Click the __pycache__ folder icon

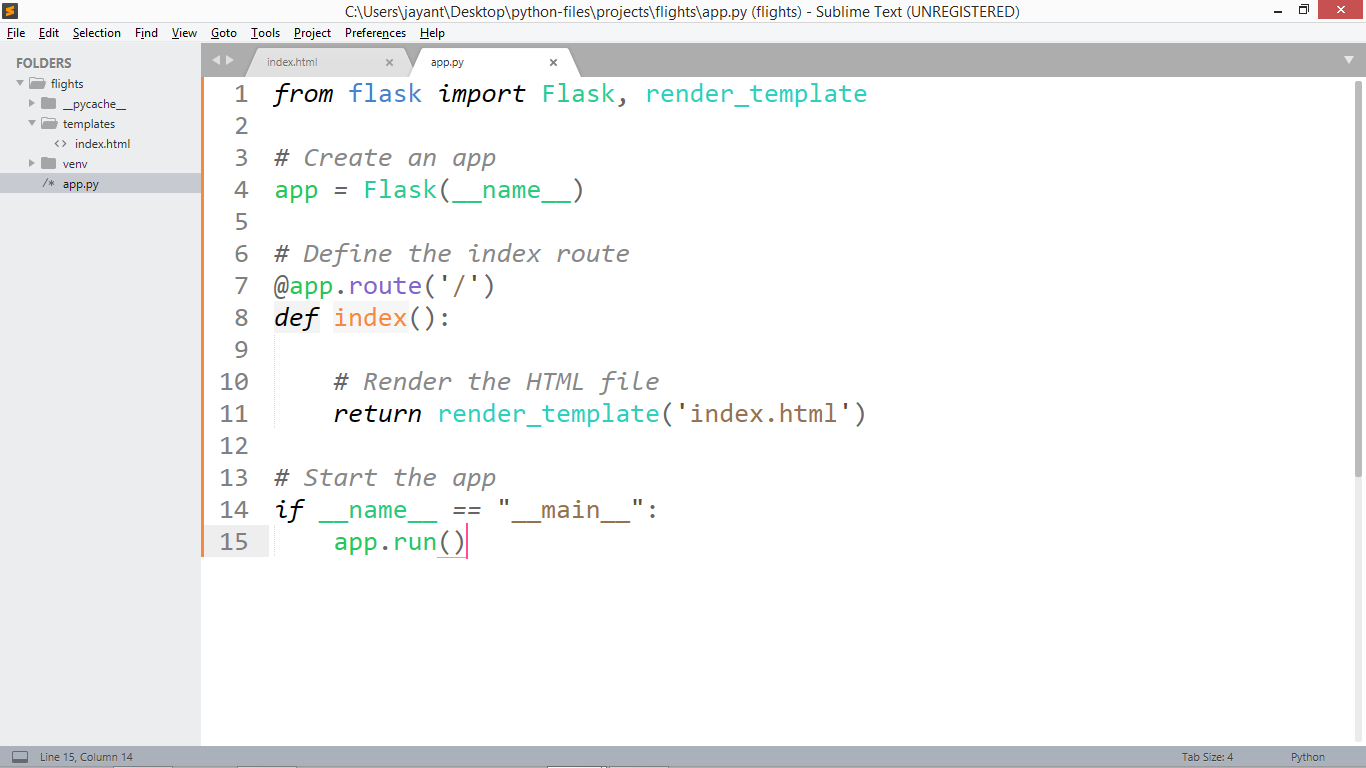click(x=48, y=103)
